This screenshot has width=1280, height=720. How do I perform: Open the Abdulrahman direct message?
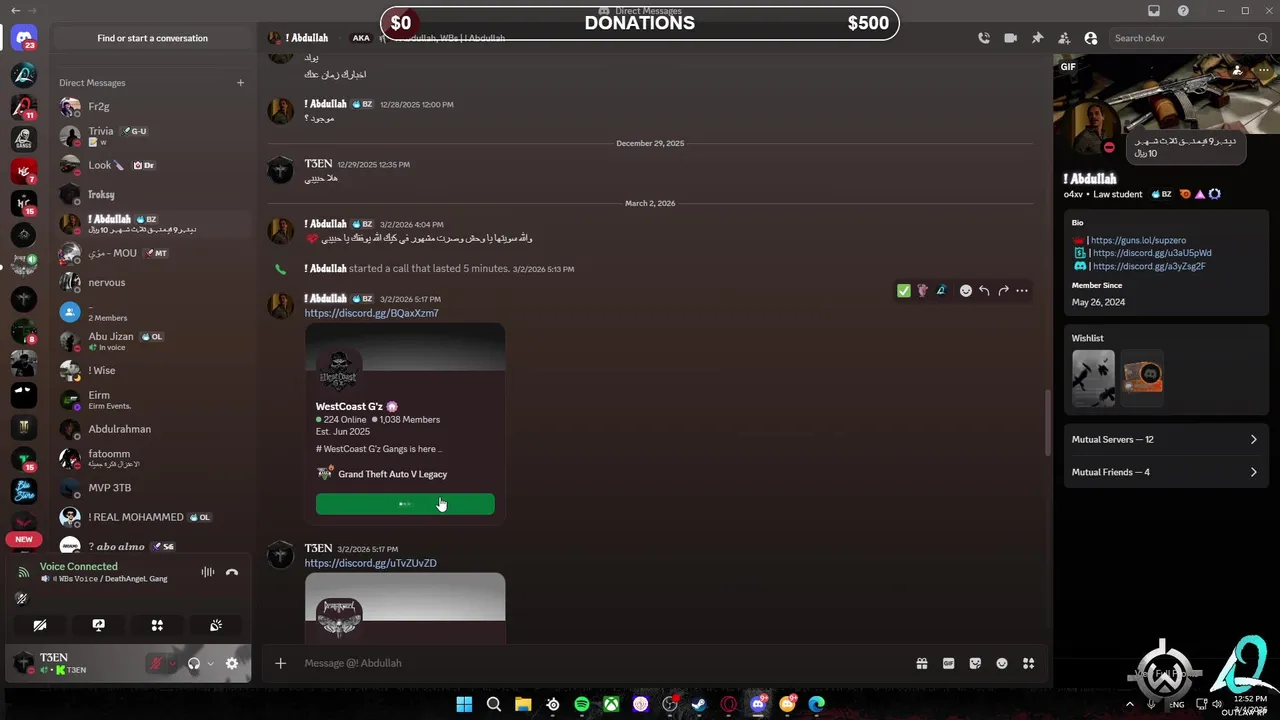click(x=153, y=429)
